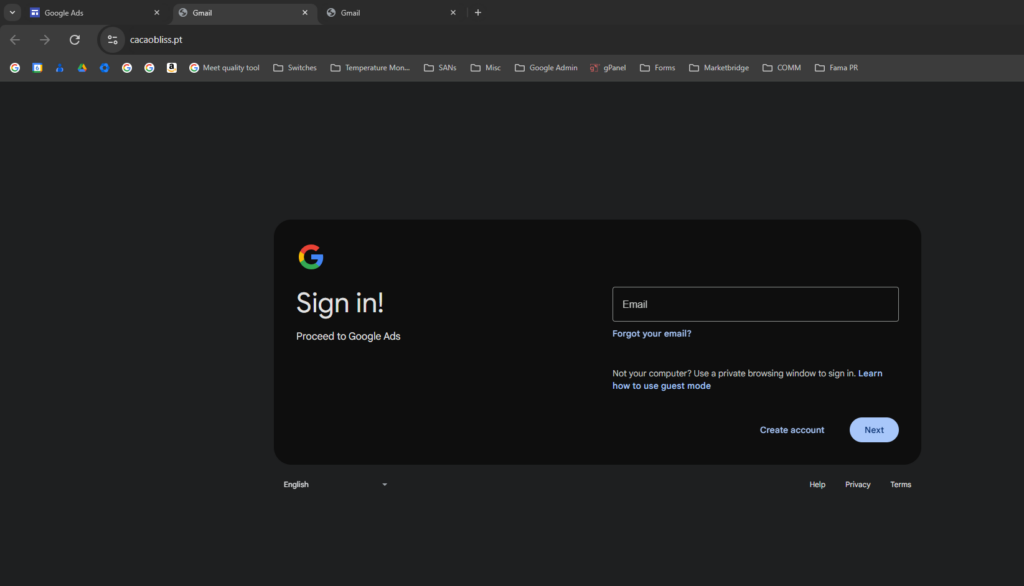Expand the Marketbridge bookmark folder
The image size is (1024, 586).
718,68
